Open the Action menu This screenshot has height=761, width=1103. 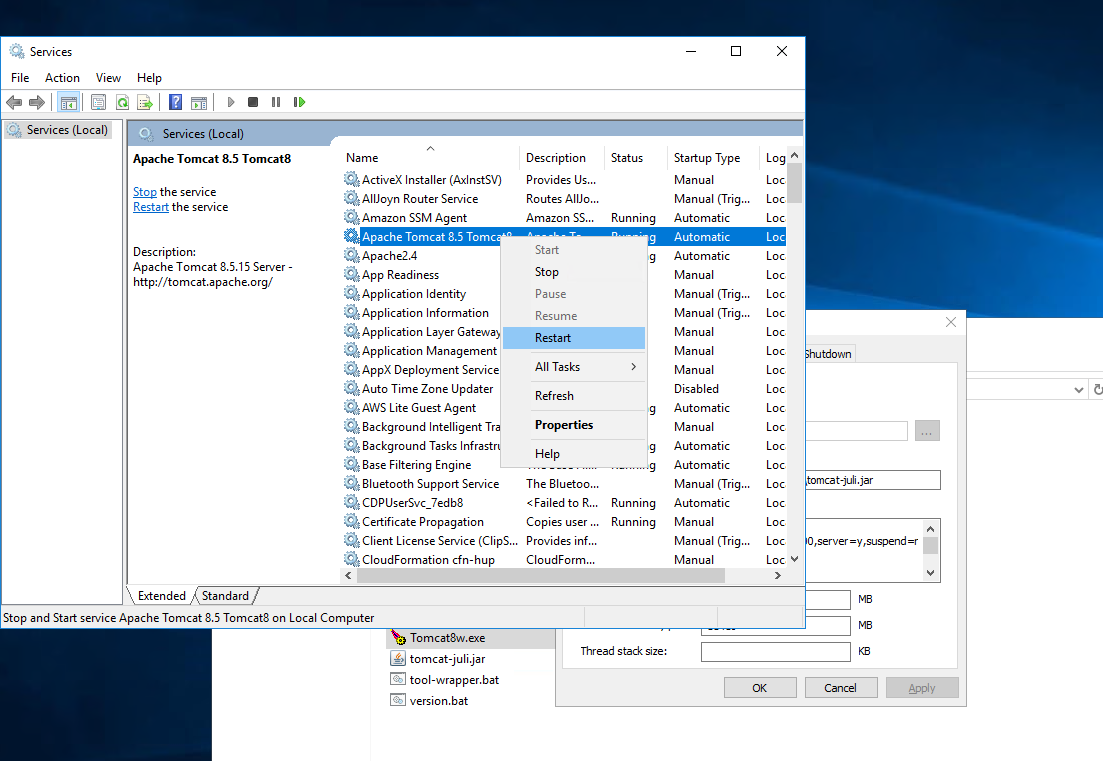point(62,78)
